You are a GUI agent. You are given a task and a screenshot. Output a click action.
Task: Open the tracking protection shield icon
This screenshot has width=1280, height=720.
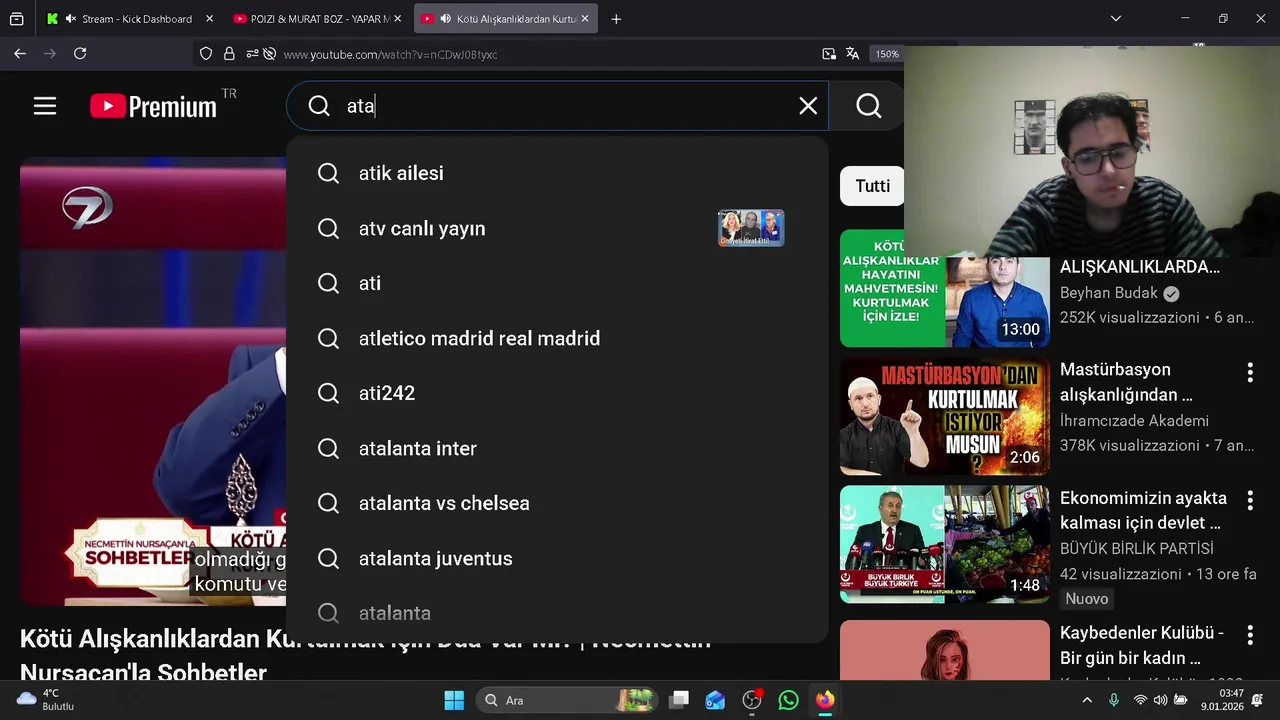[206, 54]
